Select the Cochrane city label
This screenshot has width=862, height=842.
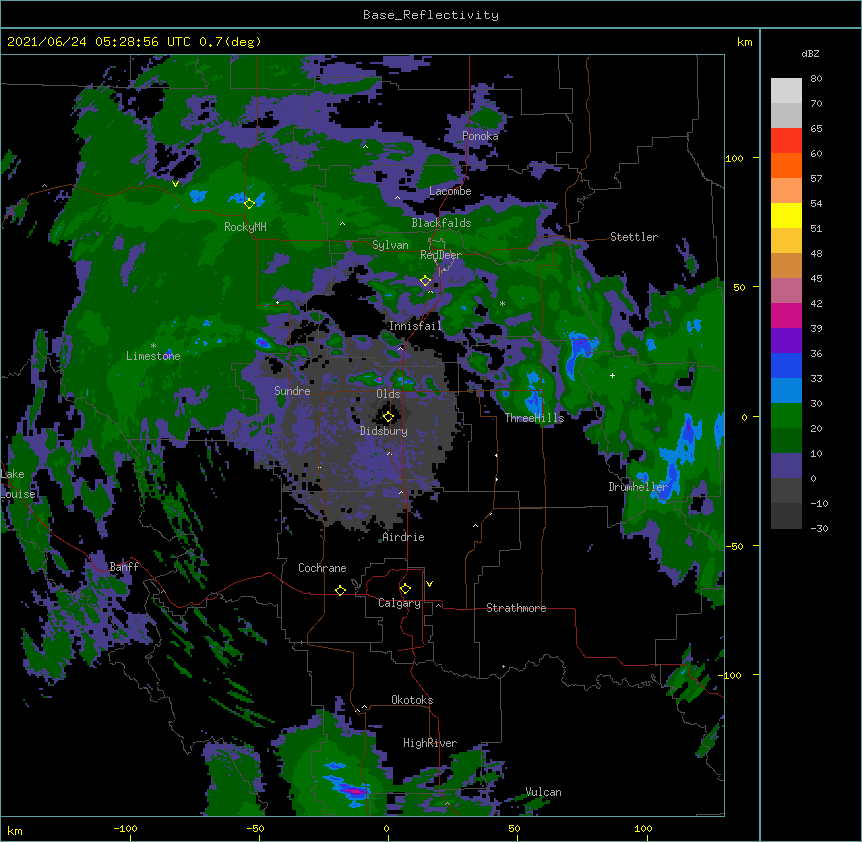322,568
